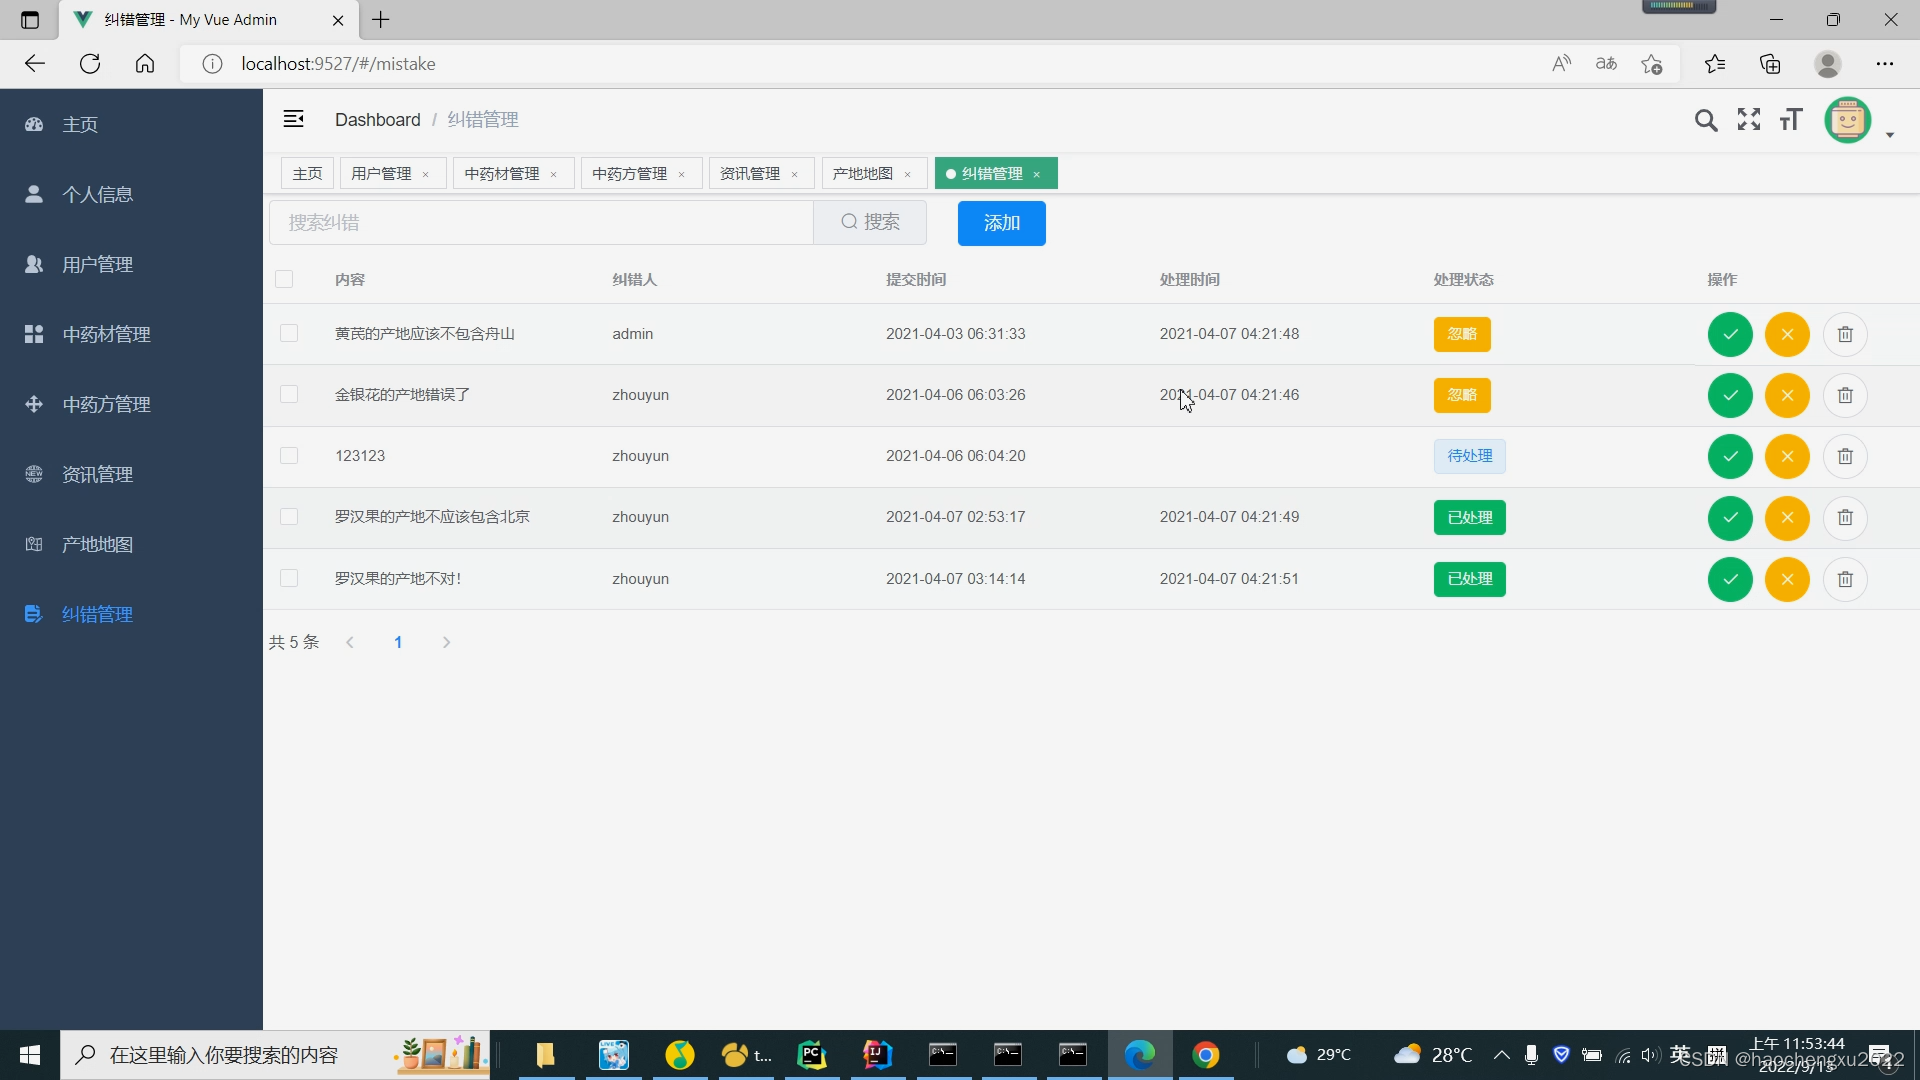
Task: Click inside the 搜索纠错 input field
Action: point(540,222)
